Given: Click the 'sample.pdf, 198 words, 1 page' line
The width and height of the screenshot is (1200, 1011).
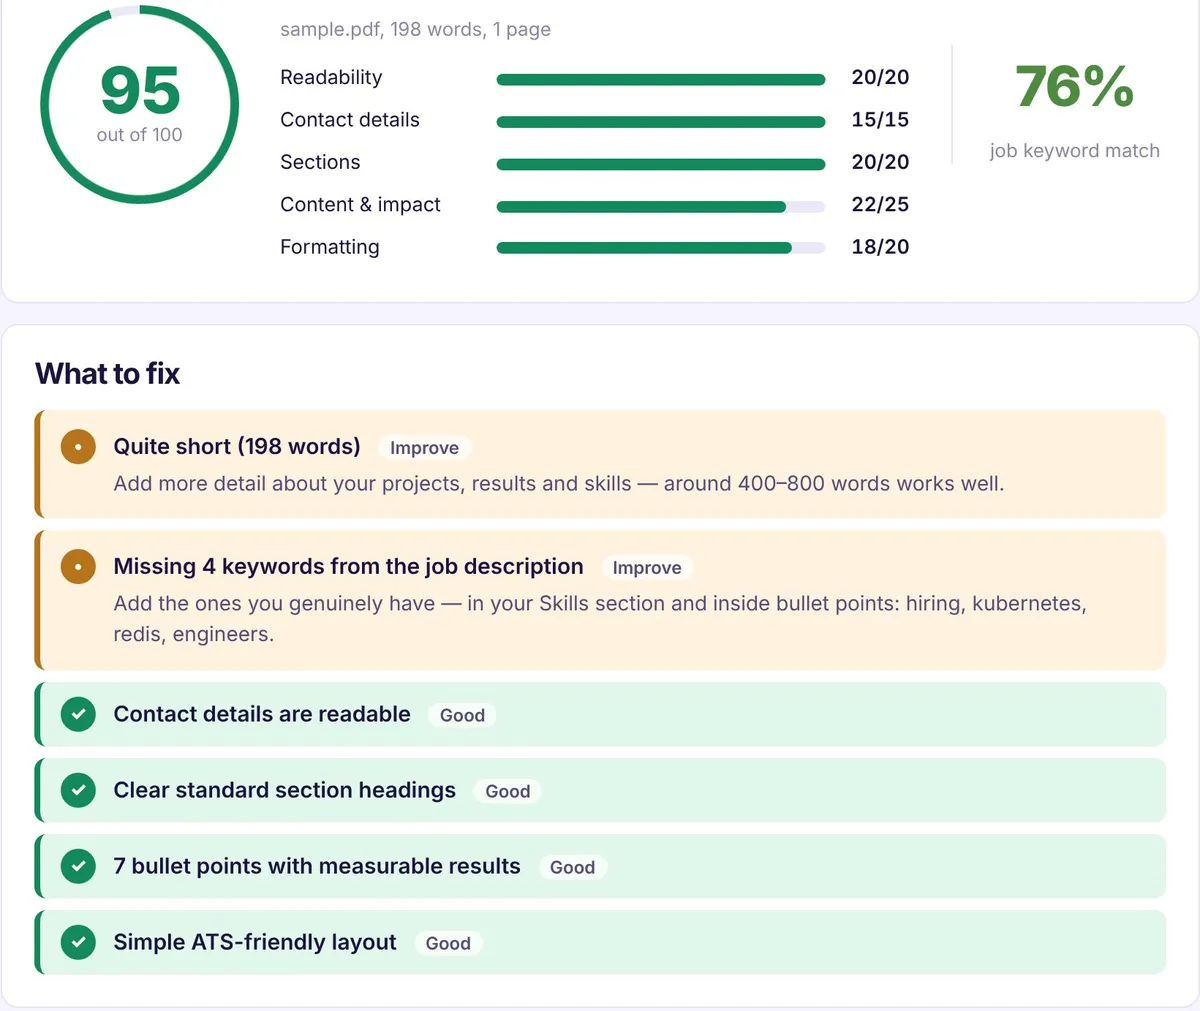Looking at the screenshot, I should click(415, 29).
